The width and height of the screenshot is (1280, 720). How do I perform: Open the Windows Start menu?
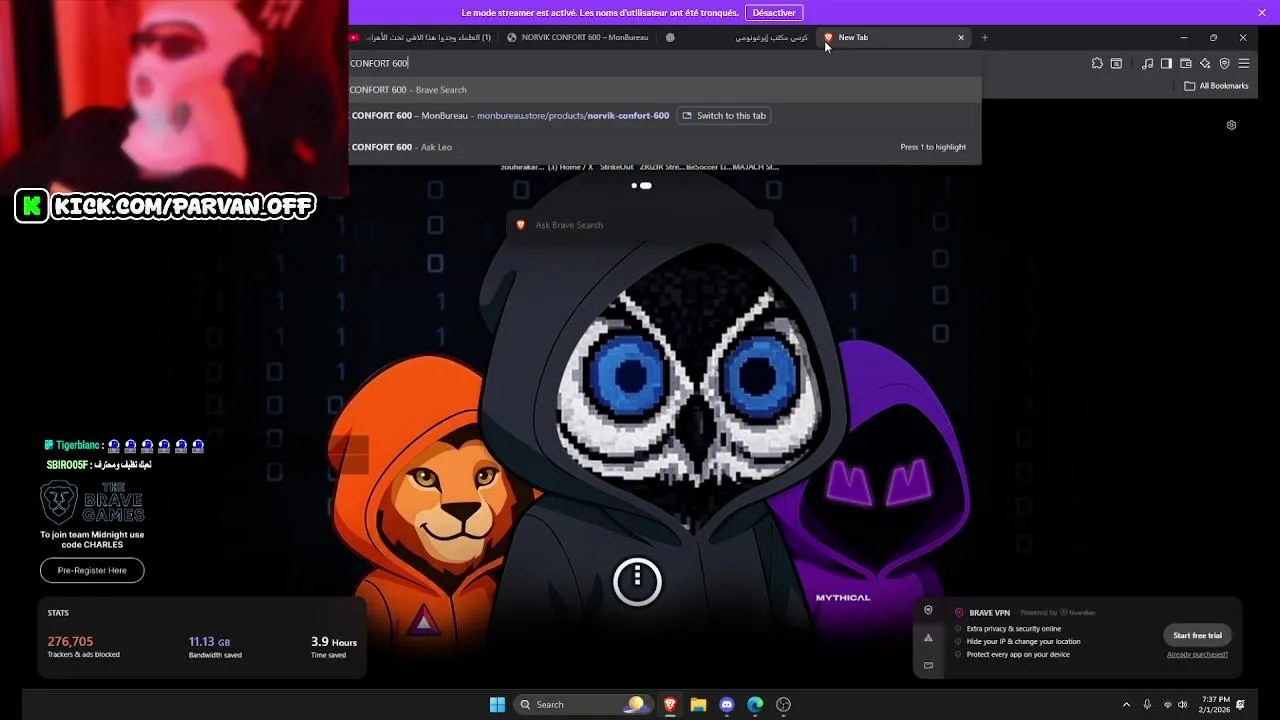coord(497,704)
